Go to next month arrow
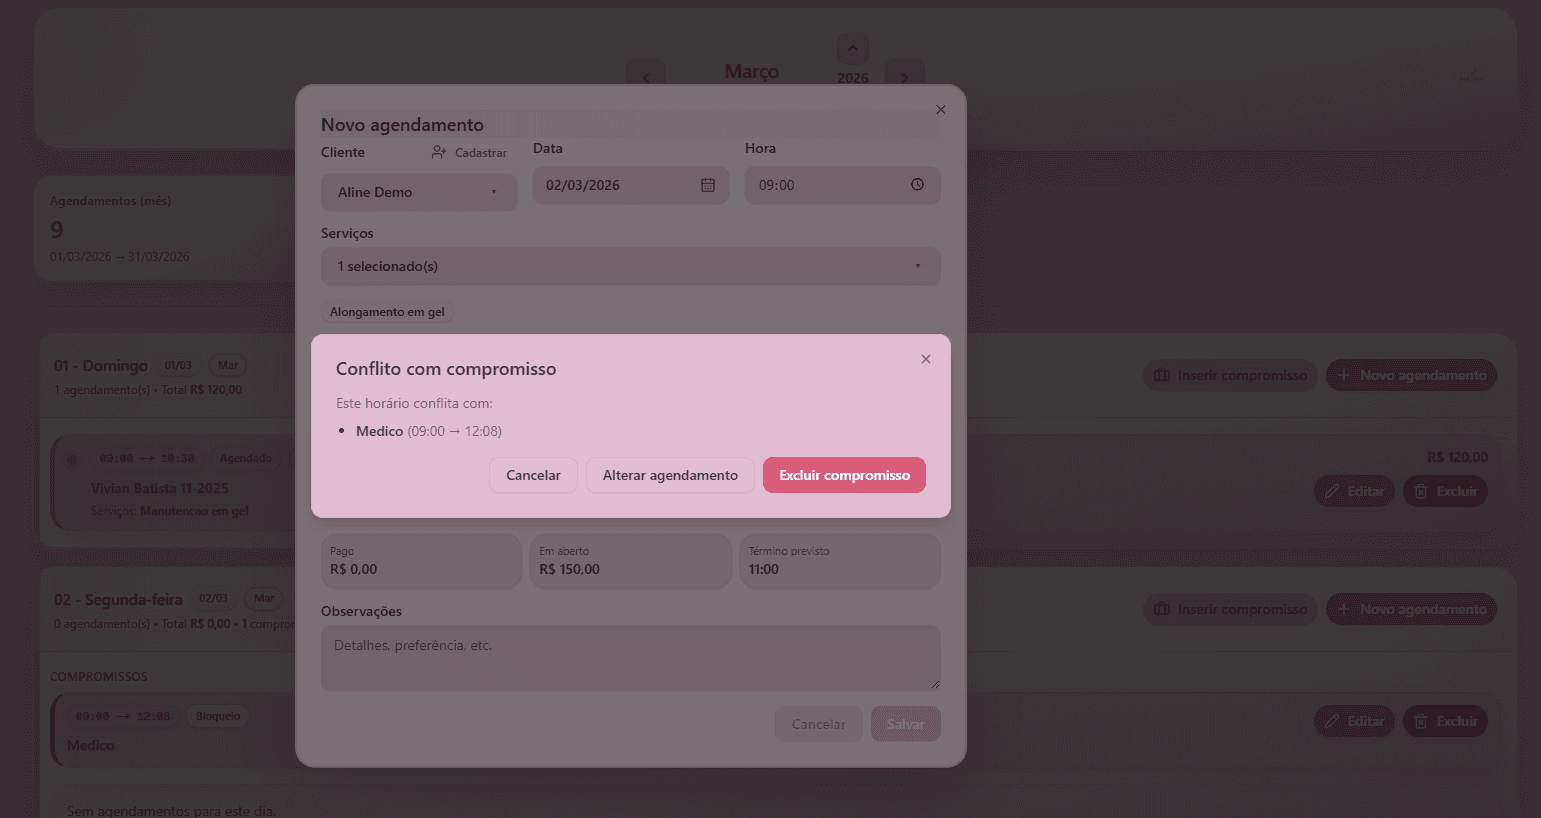 904,77
